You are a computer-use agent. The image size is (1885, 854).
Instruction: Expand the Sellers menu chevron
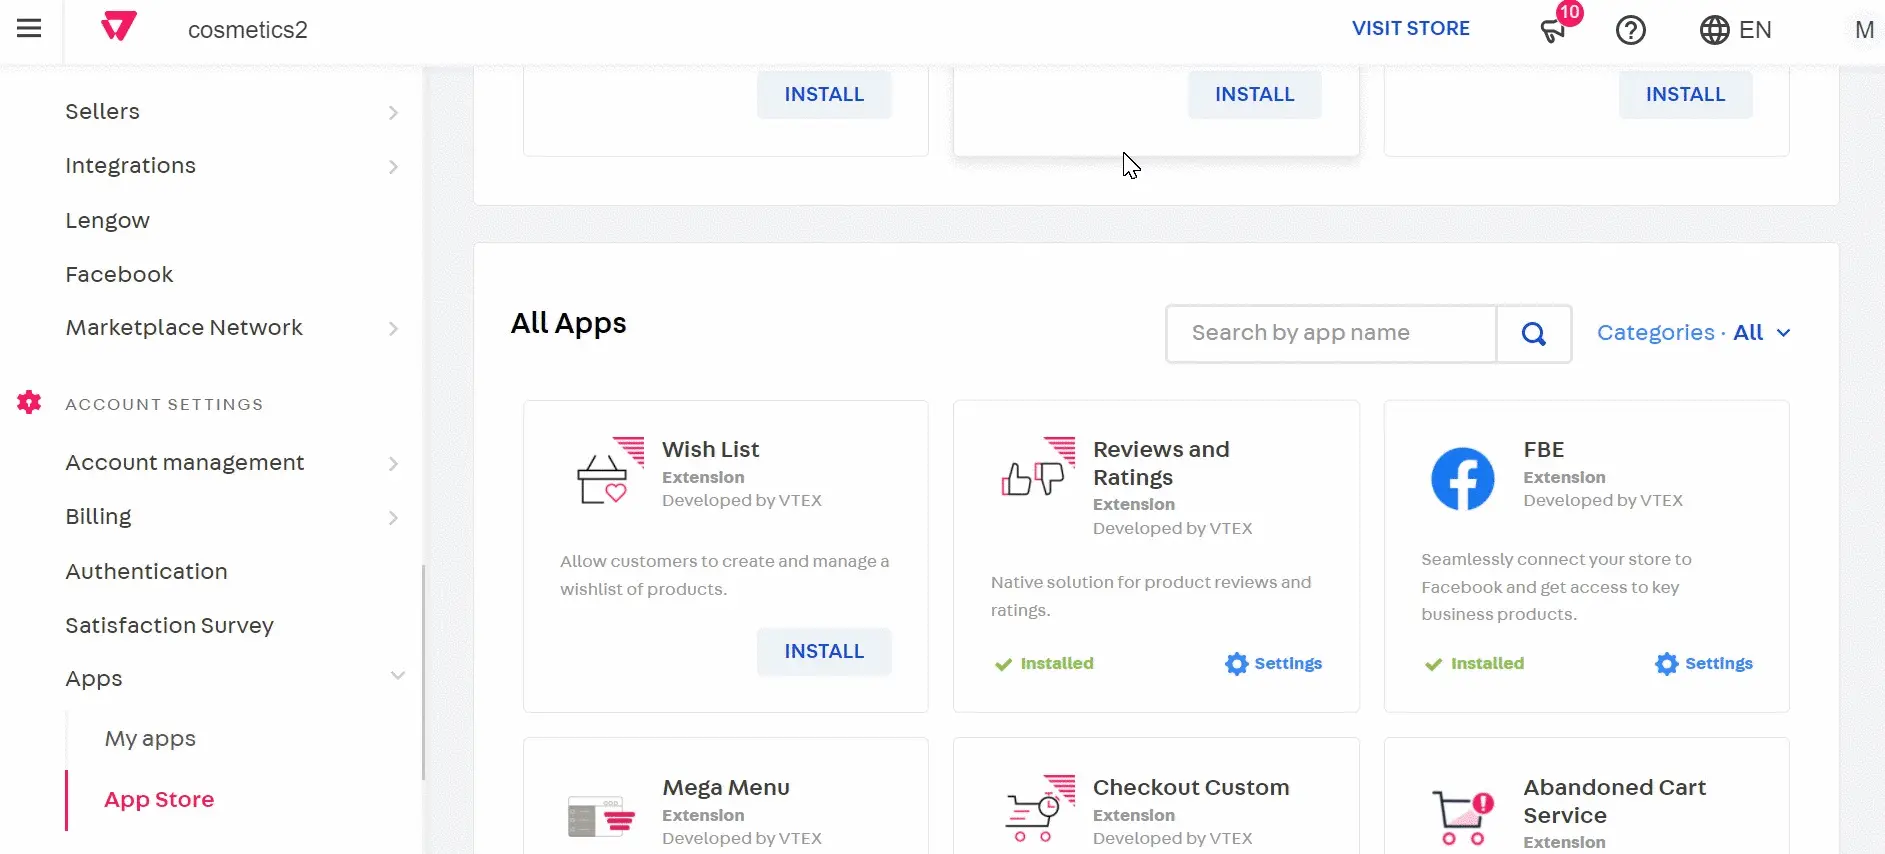pos(393,113)
